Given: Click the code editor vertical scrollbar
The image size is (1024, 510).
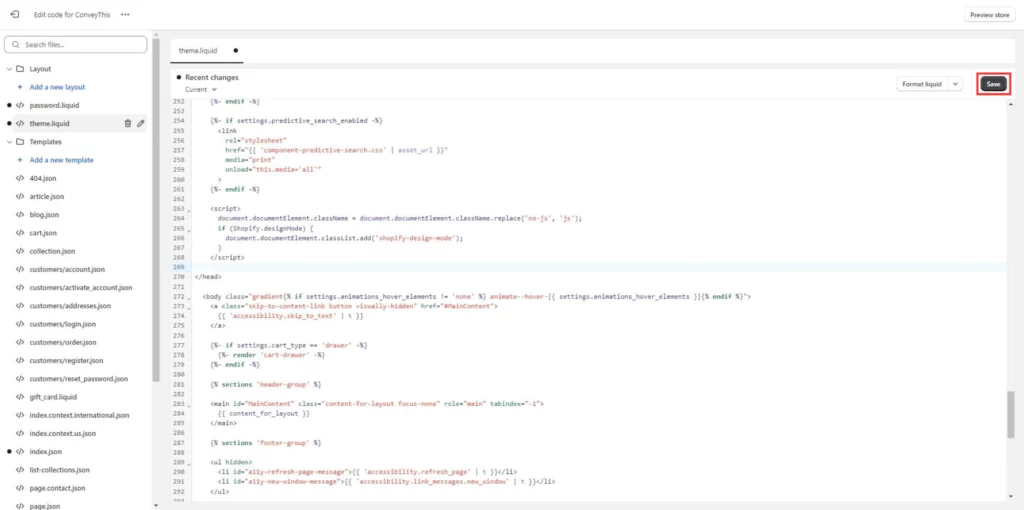Looking at the screenshot, I should 1010,414.
